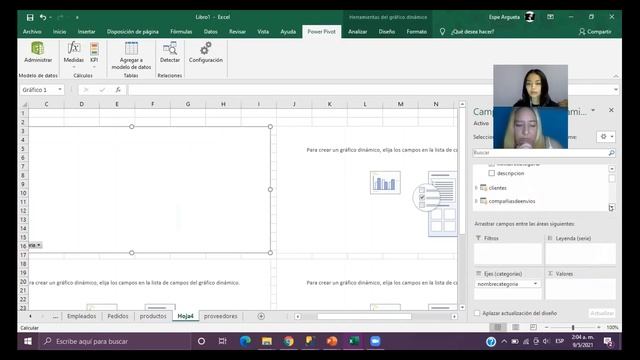
Task: Click the Windows taskbar search box
Action: tap(114, 341)
